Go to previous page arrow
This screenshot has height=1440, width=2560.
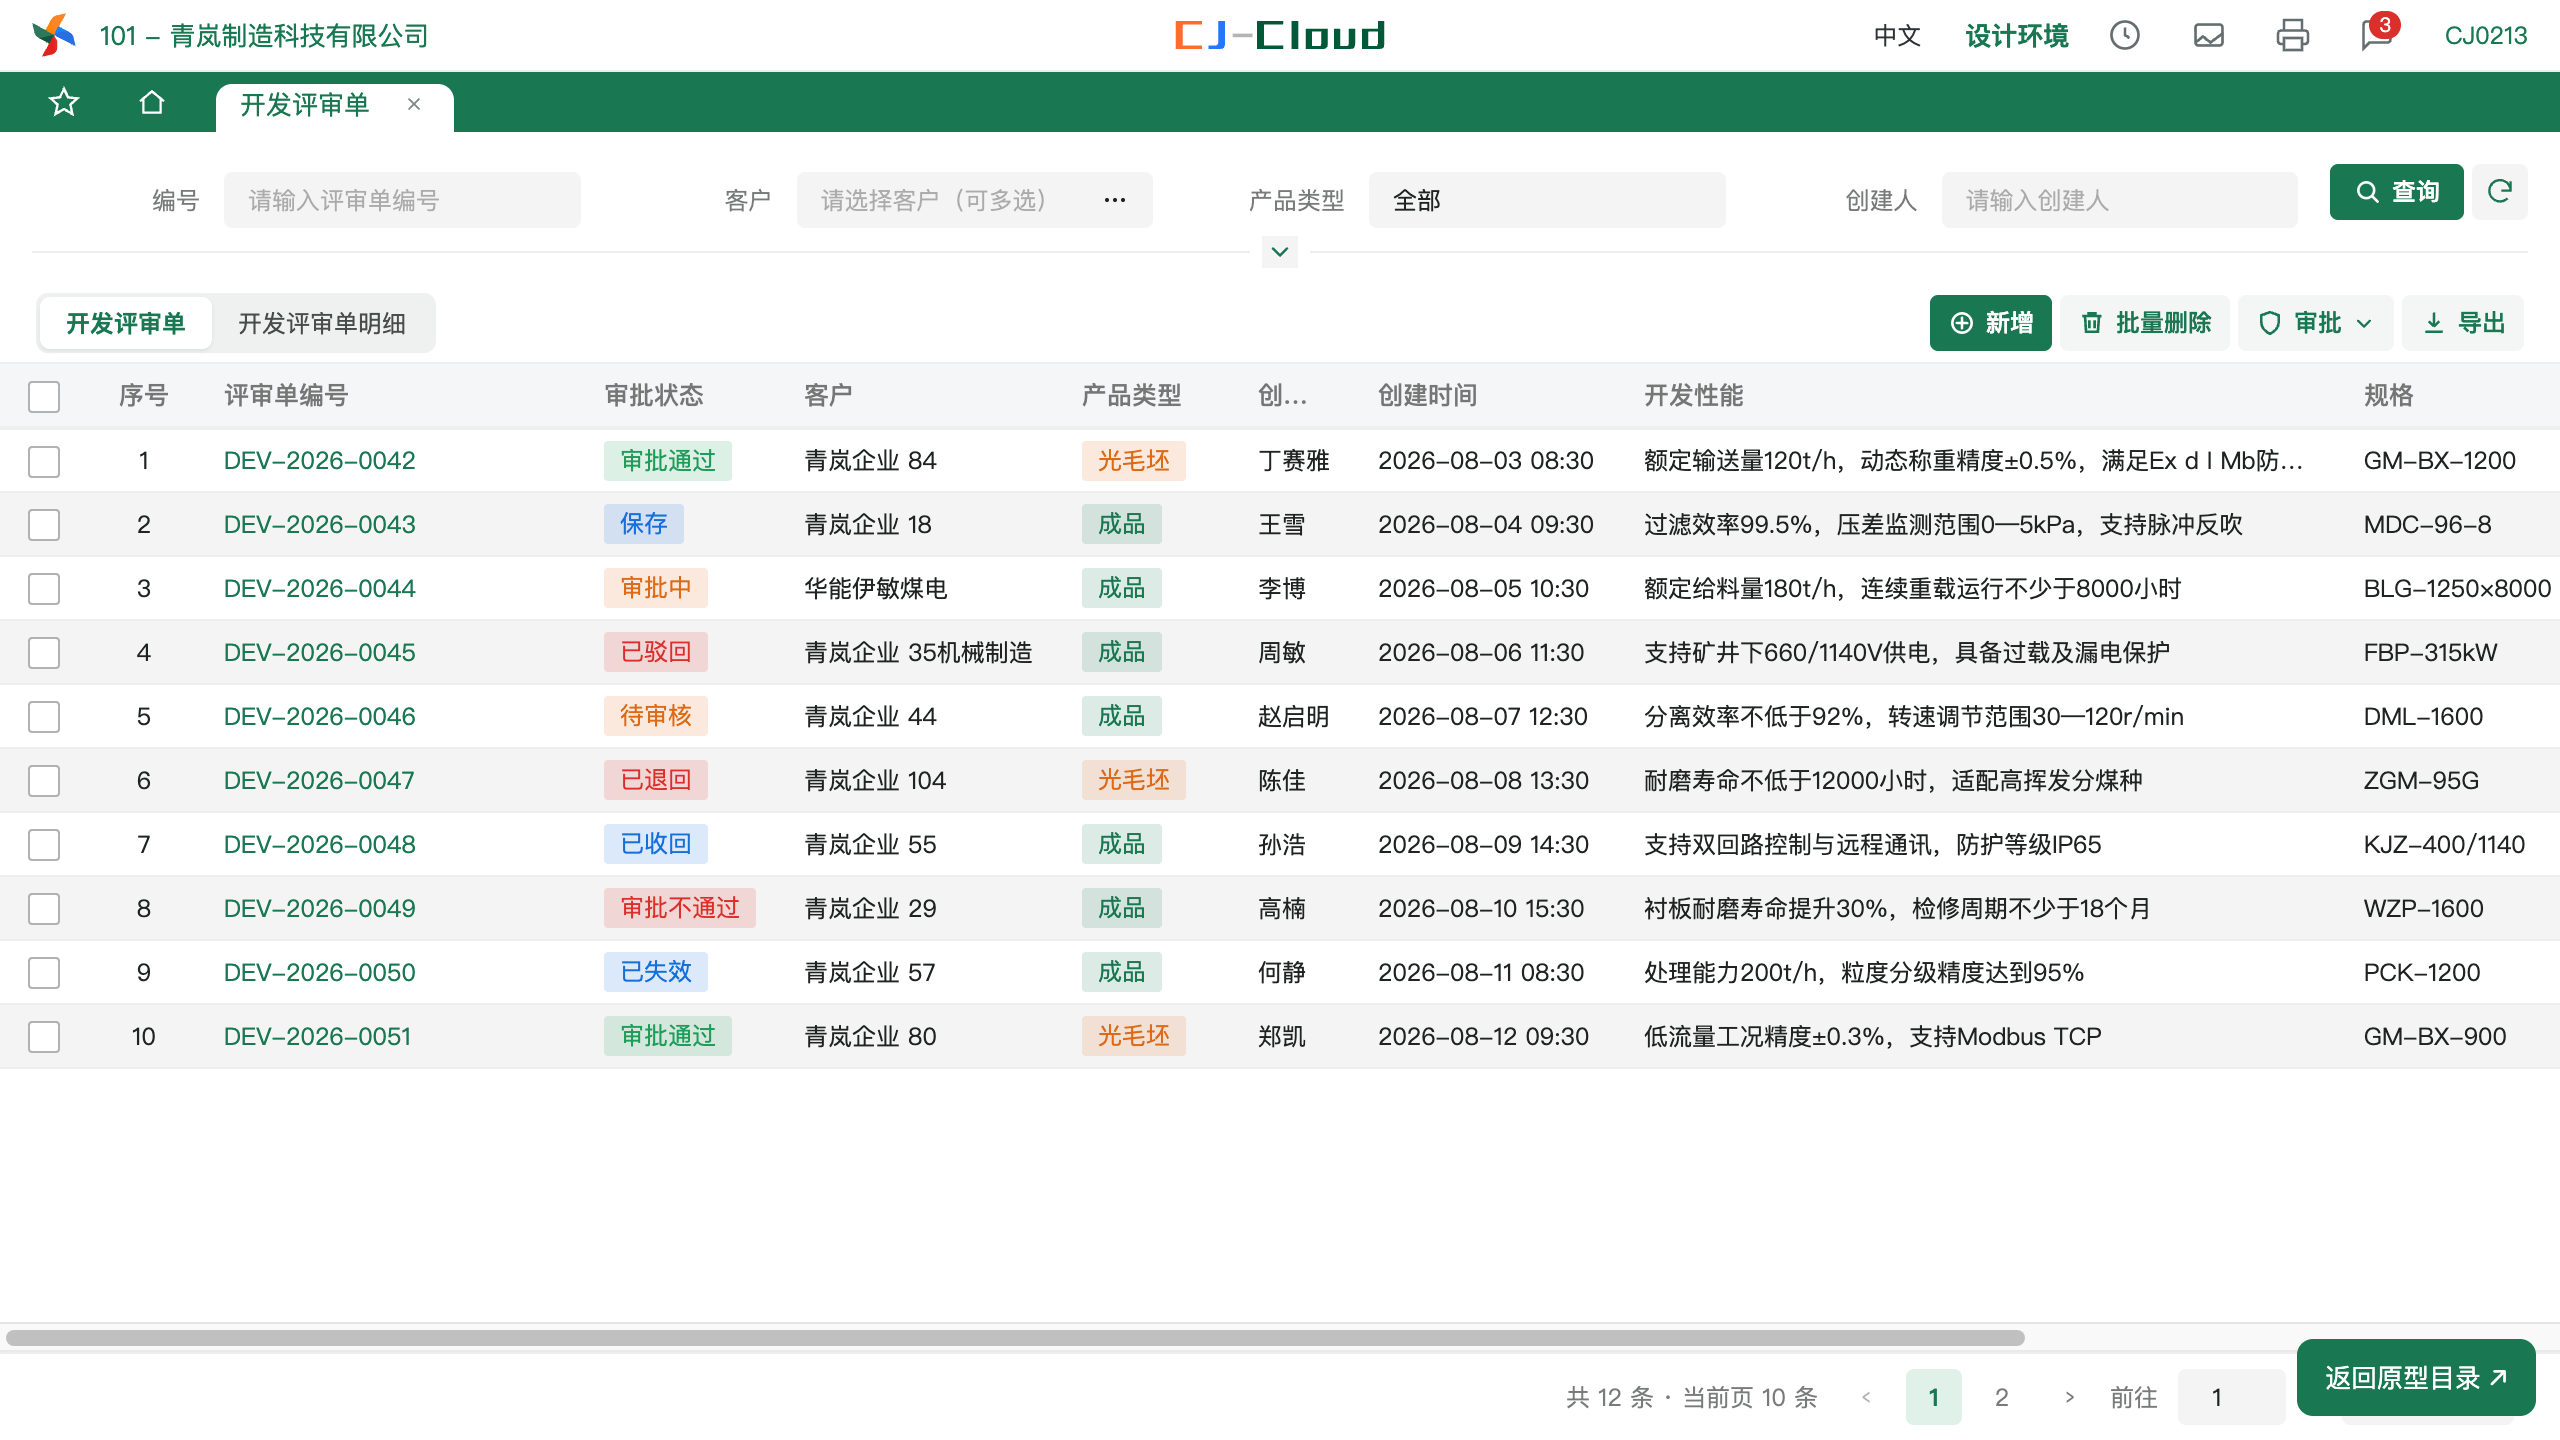(x=1866, y=1397)
